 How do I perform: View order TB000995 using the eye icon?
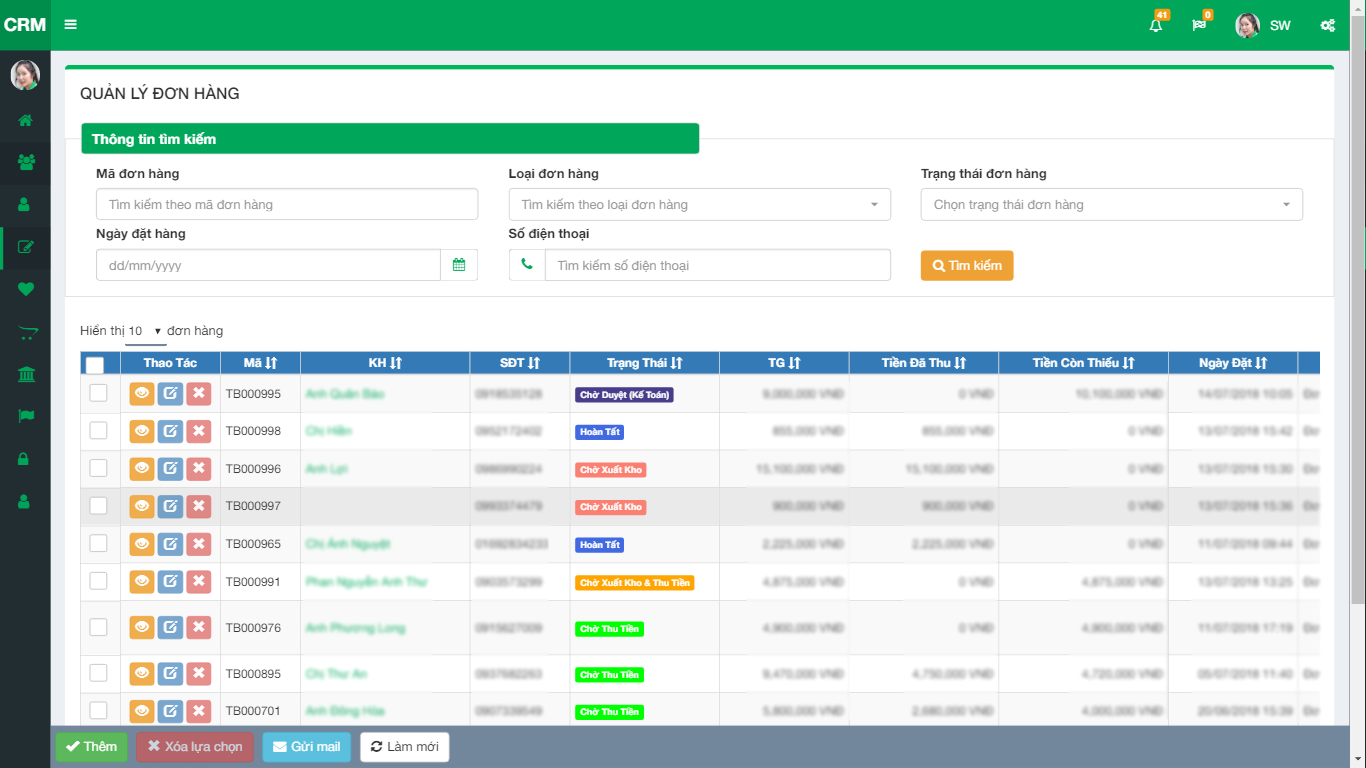(x=142, y=394)
